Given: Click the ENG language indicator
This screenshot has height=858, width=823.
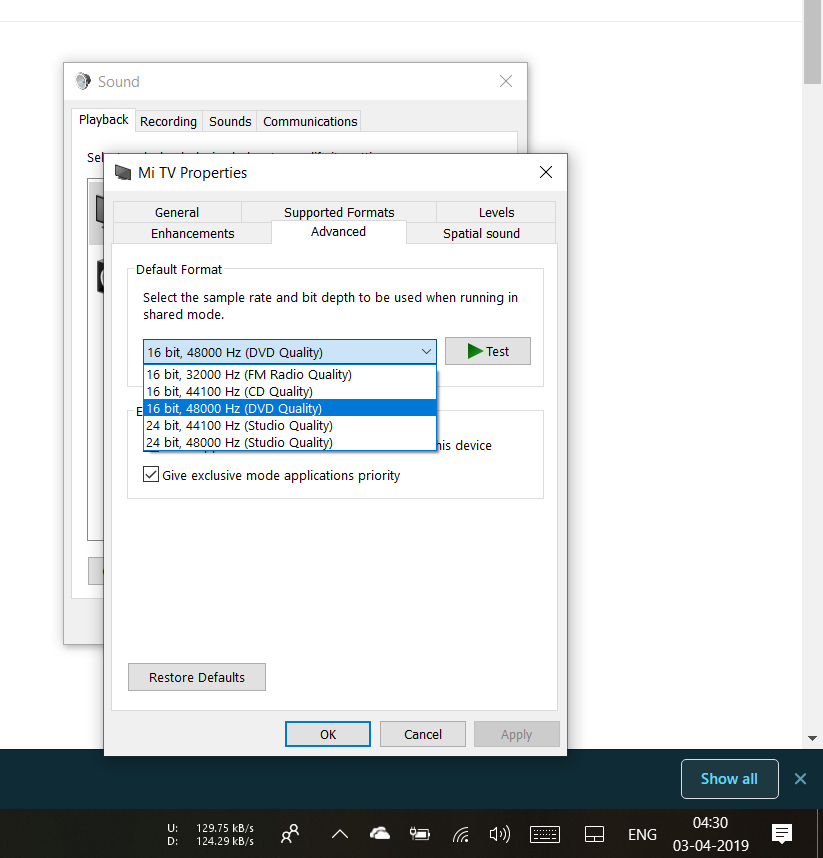Looking at the screenshot, I should pos(642,834).
